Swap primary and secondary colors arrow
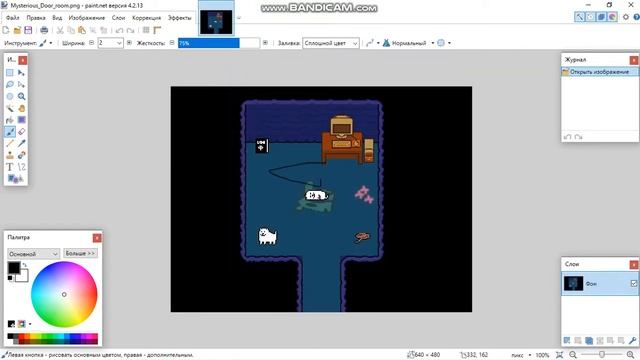The height and width of the screenshot is (360, 640). [24, 265]
